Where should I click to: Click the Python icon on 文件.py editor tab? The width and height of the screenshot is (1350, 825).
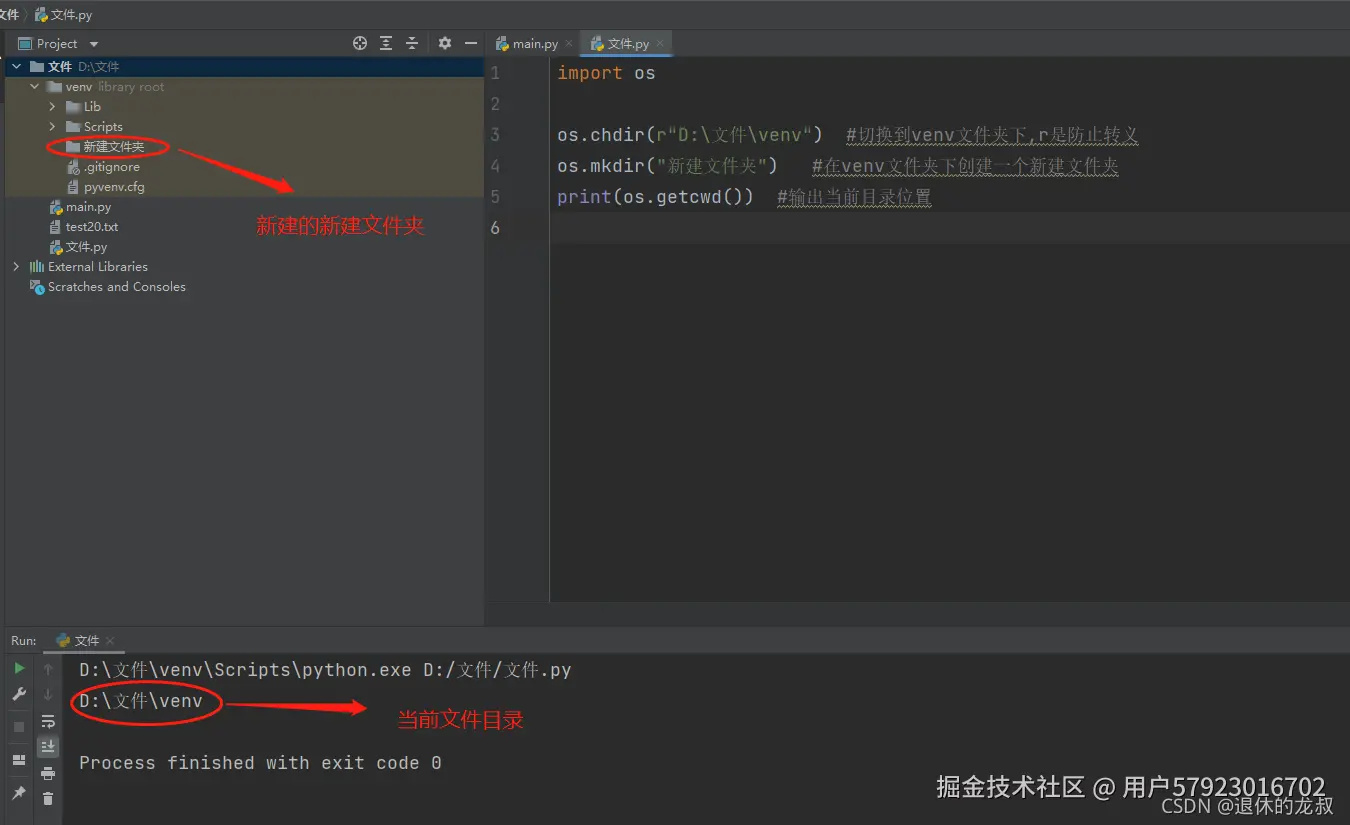click(597, 44)
